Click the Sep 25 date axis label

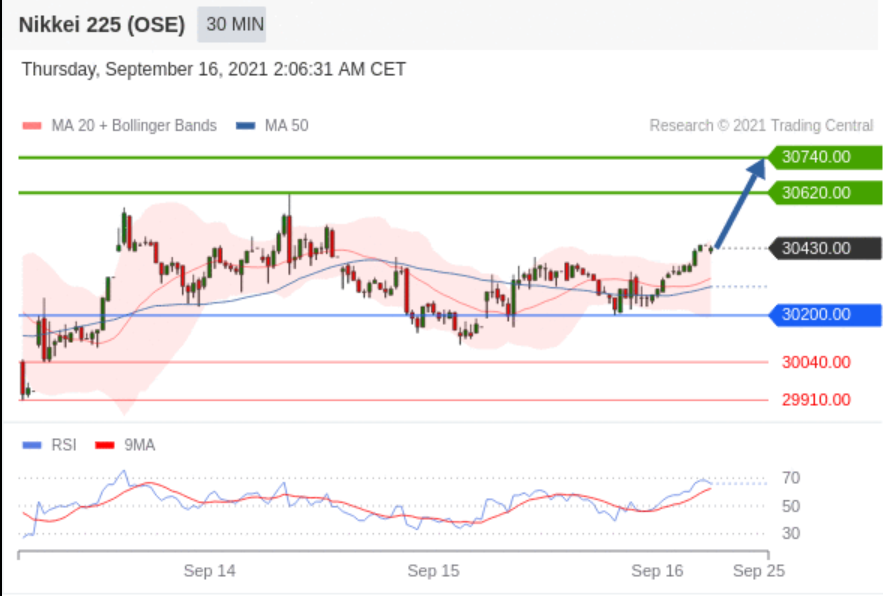(x=759, y=571)
